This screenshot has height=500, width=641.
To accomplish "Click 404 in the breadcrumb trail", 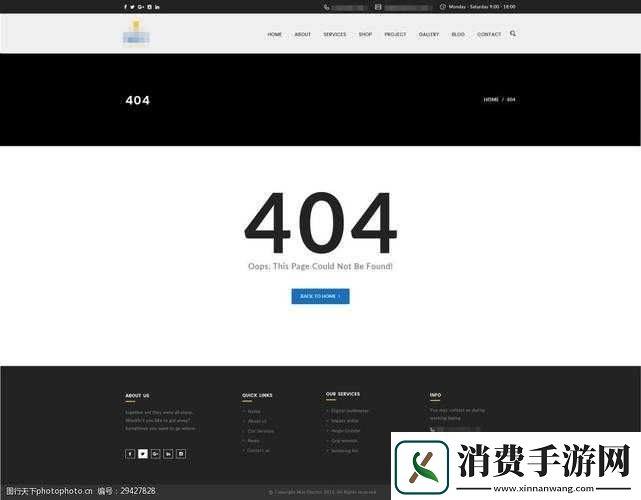I will click(x=511, y=100).
